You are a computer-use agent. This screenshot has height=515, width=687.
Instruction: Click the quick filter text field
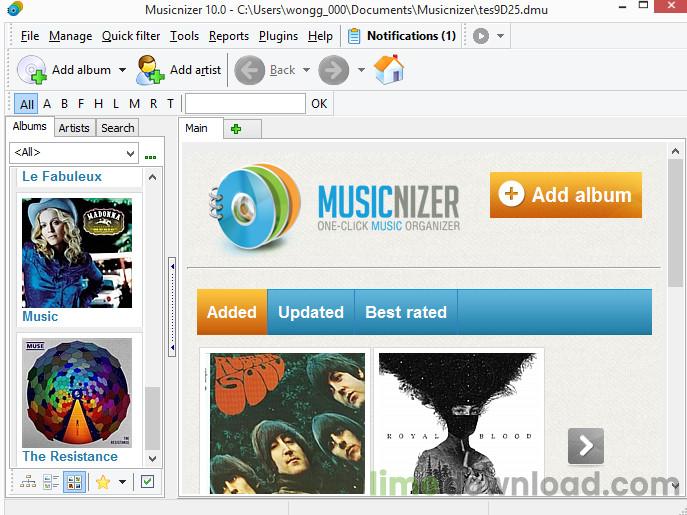(x=245, y=104)
